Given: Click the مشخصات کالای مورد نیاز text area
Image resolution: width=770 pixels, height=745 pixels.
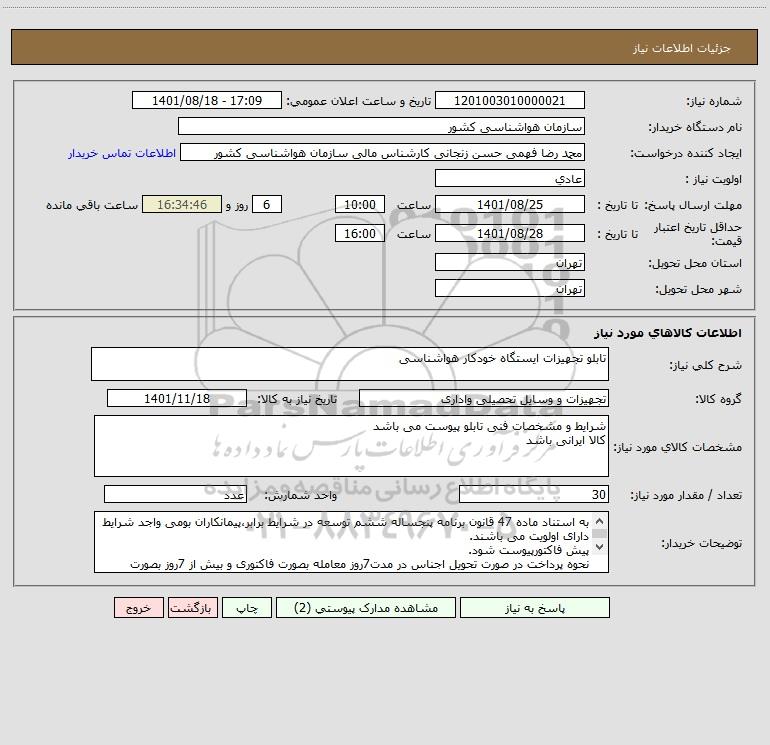Looking at the screenshot, I should point(351,446).
